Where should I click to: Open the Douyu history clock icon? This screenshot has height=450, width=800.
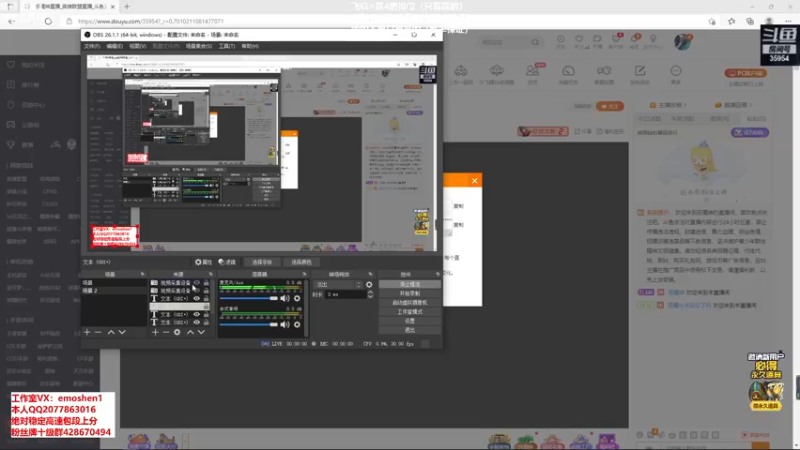560,39
